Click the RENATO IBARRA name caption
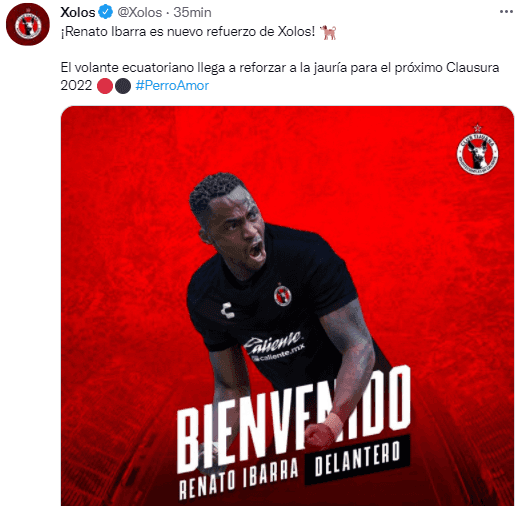This screenshot has width=521, height=506. (x=239, y=478)
